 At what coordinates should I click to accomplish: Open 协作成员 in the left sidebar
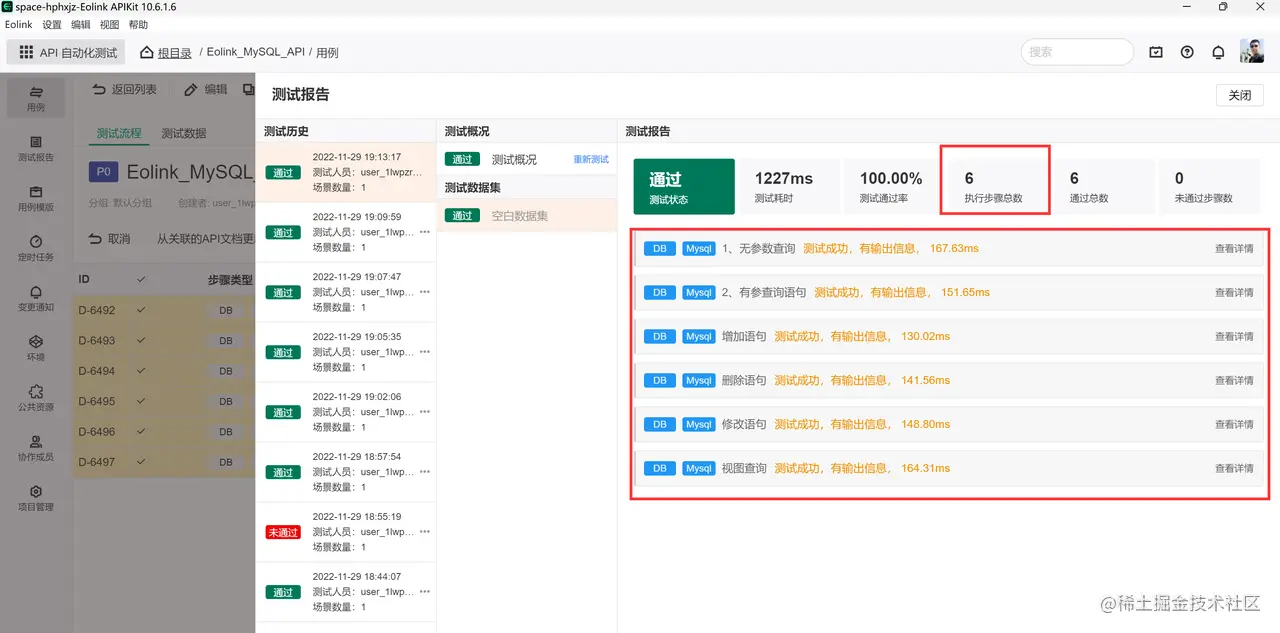pos(36,448)
